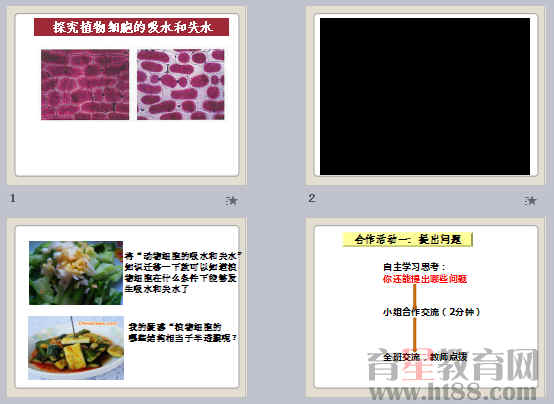
Task: Click the red text 你还能提出哪些问题
Action: 425,279
